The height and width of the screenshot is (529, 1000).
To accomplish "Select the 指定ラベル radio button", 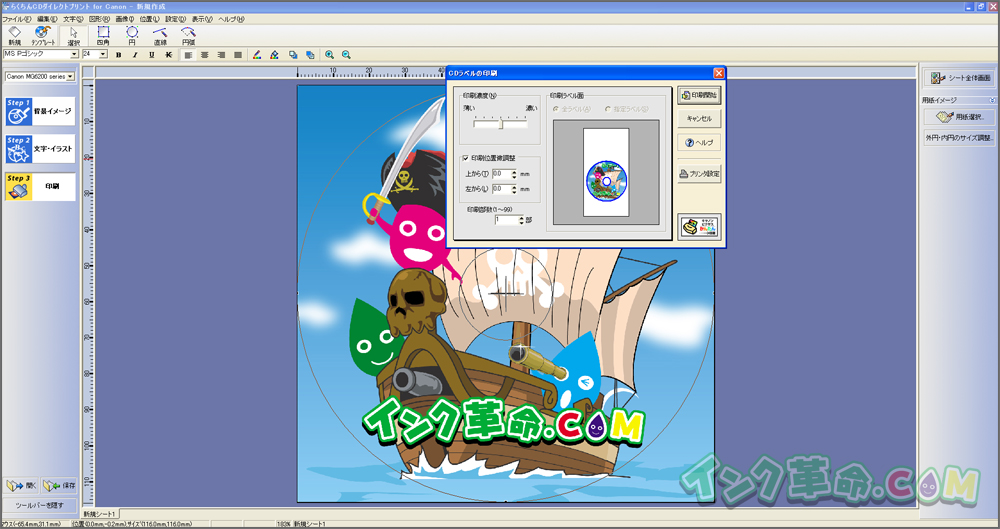I will click(x=607, y=109).
